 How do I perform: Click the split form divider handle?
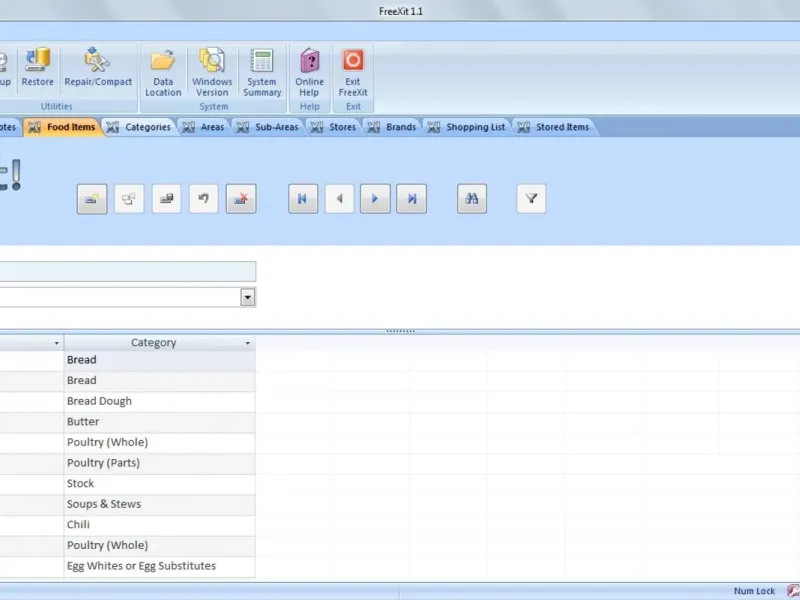[x=400, y=331]
